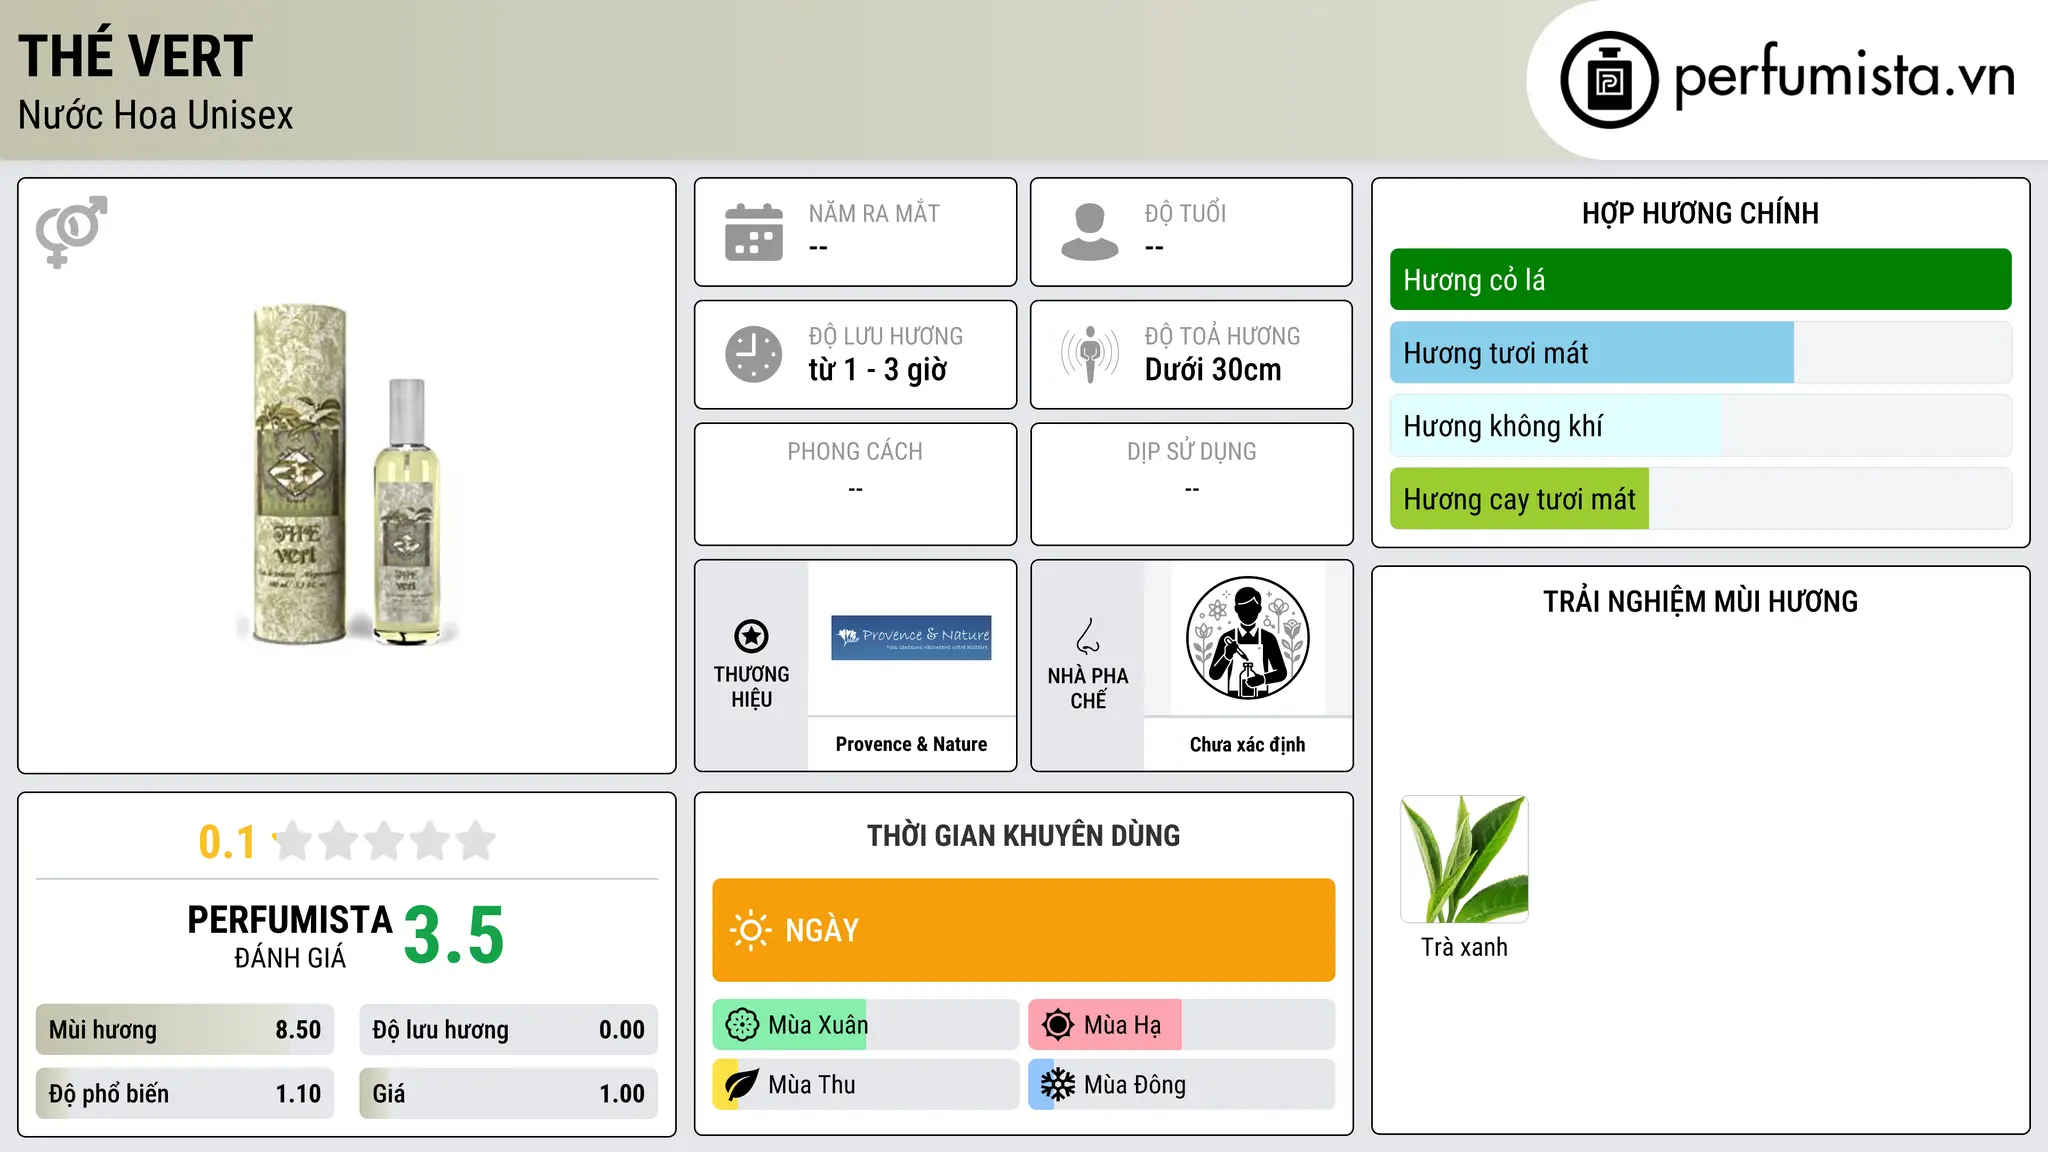Click the five-star rating row
This screenshot has height=1152, width=2048.
coord(384,841)
